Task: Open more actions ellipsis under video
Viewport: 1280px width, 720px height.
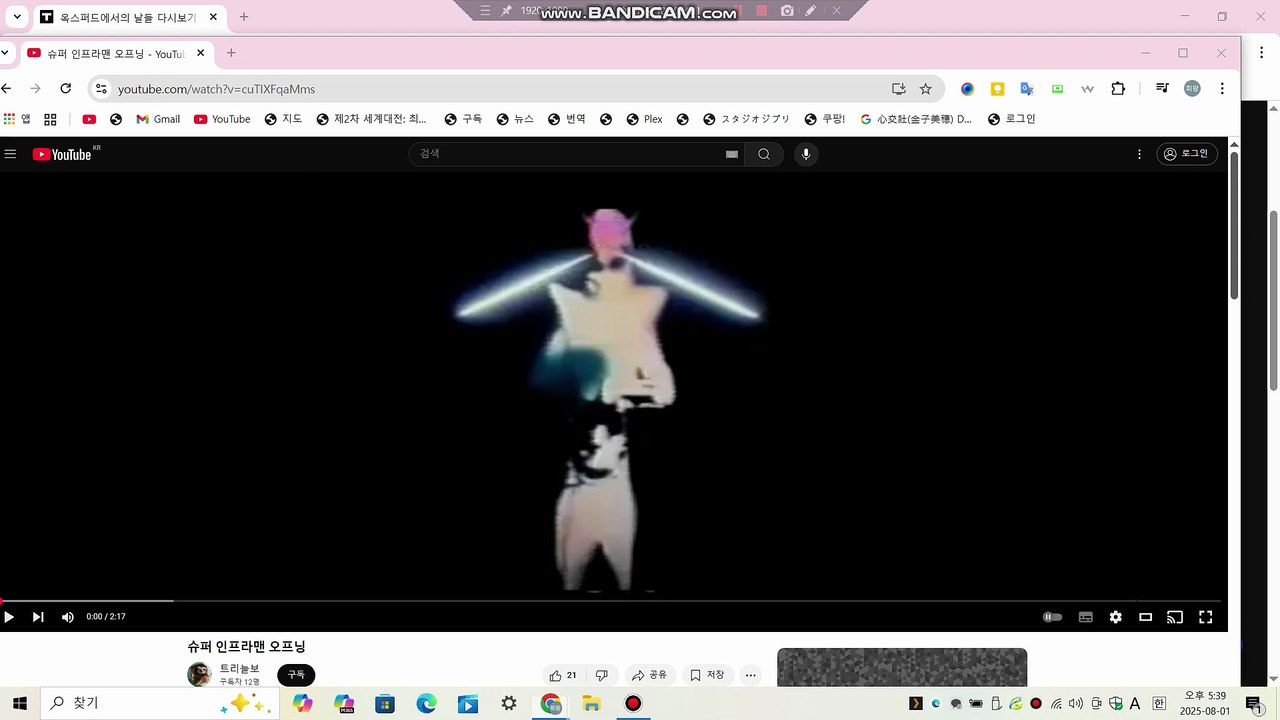Action: [x=751, y=675]
